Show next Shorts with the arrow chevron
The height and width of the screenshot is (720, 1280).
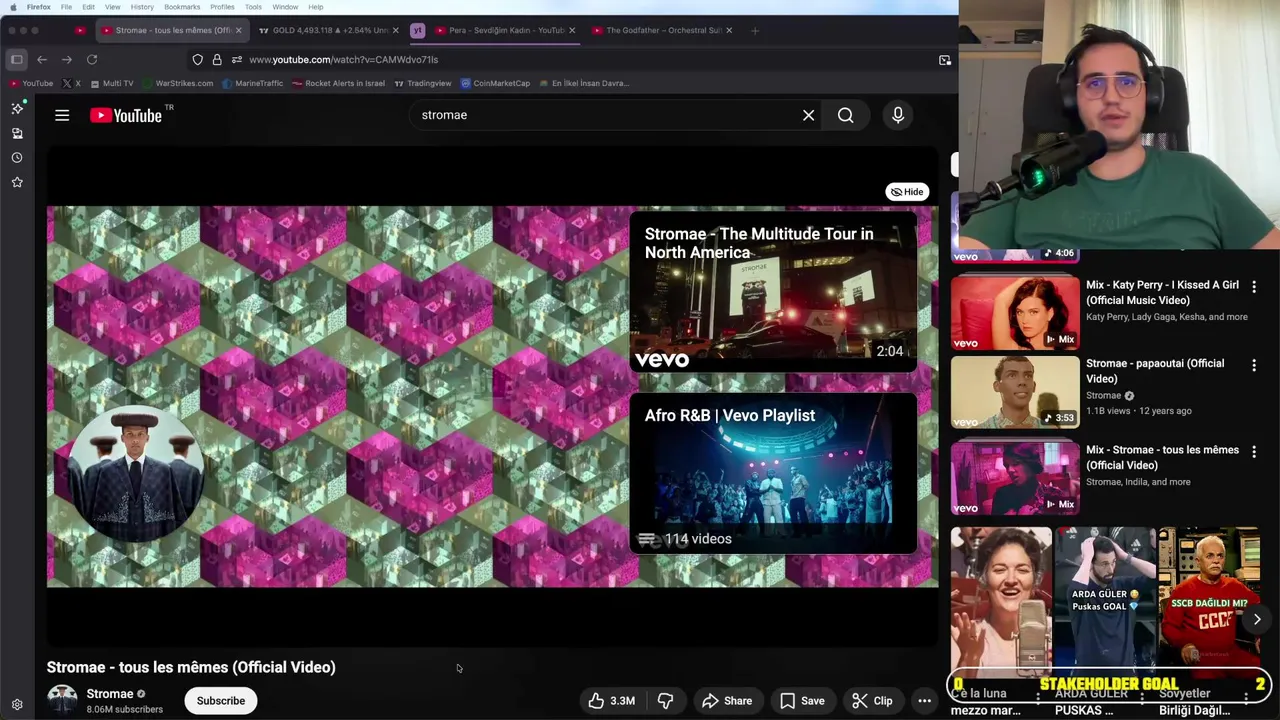point(1257,619)
